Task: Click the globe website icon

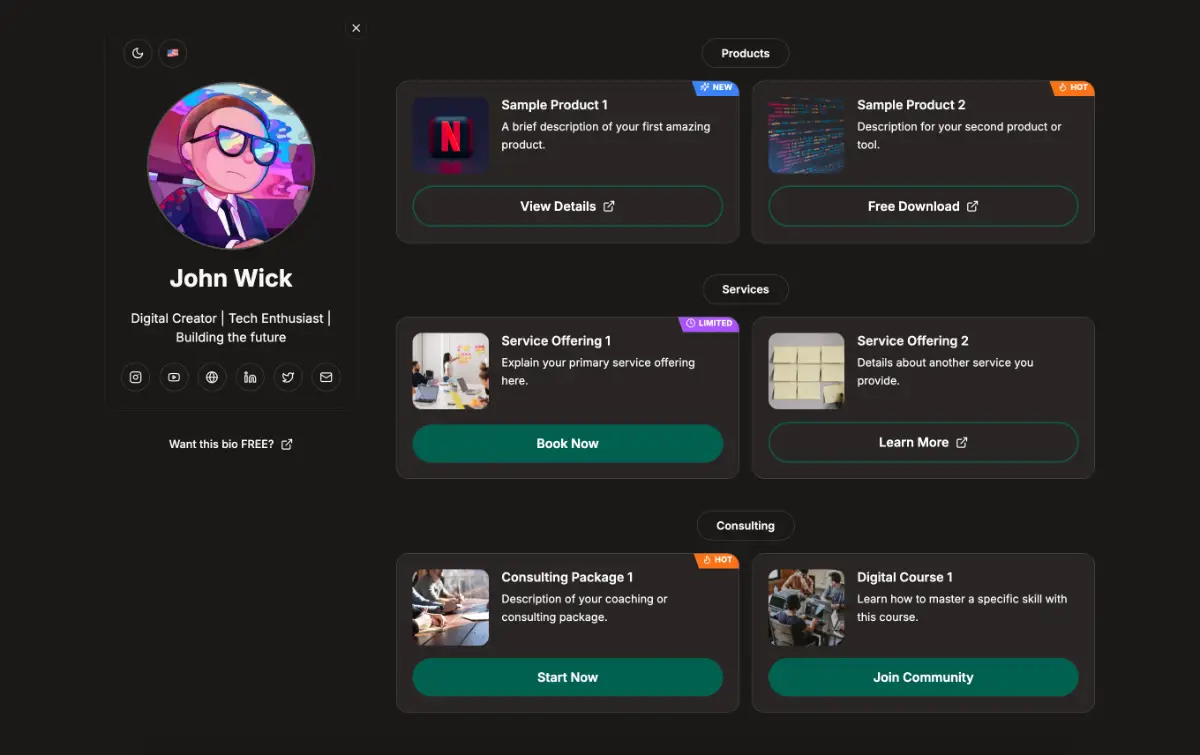Action: (212, 377)
